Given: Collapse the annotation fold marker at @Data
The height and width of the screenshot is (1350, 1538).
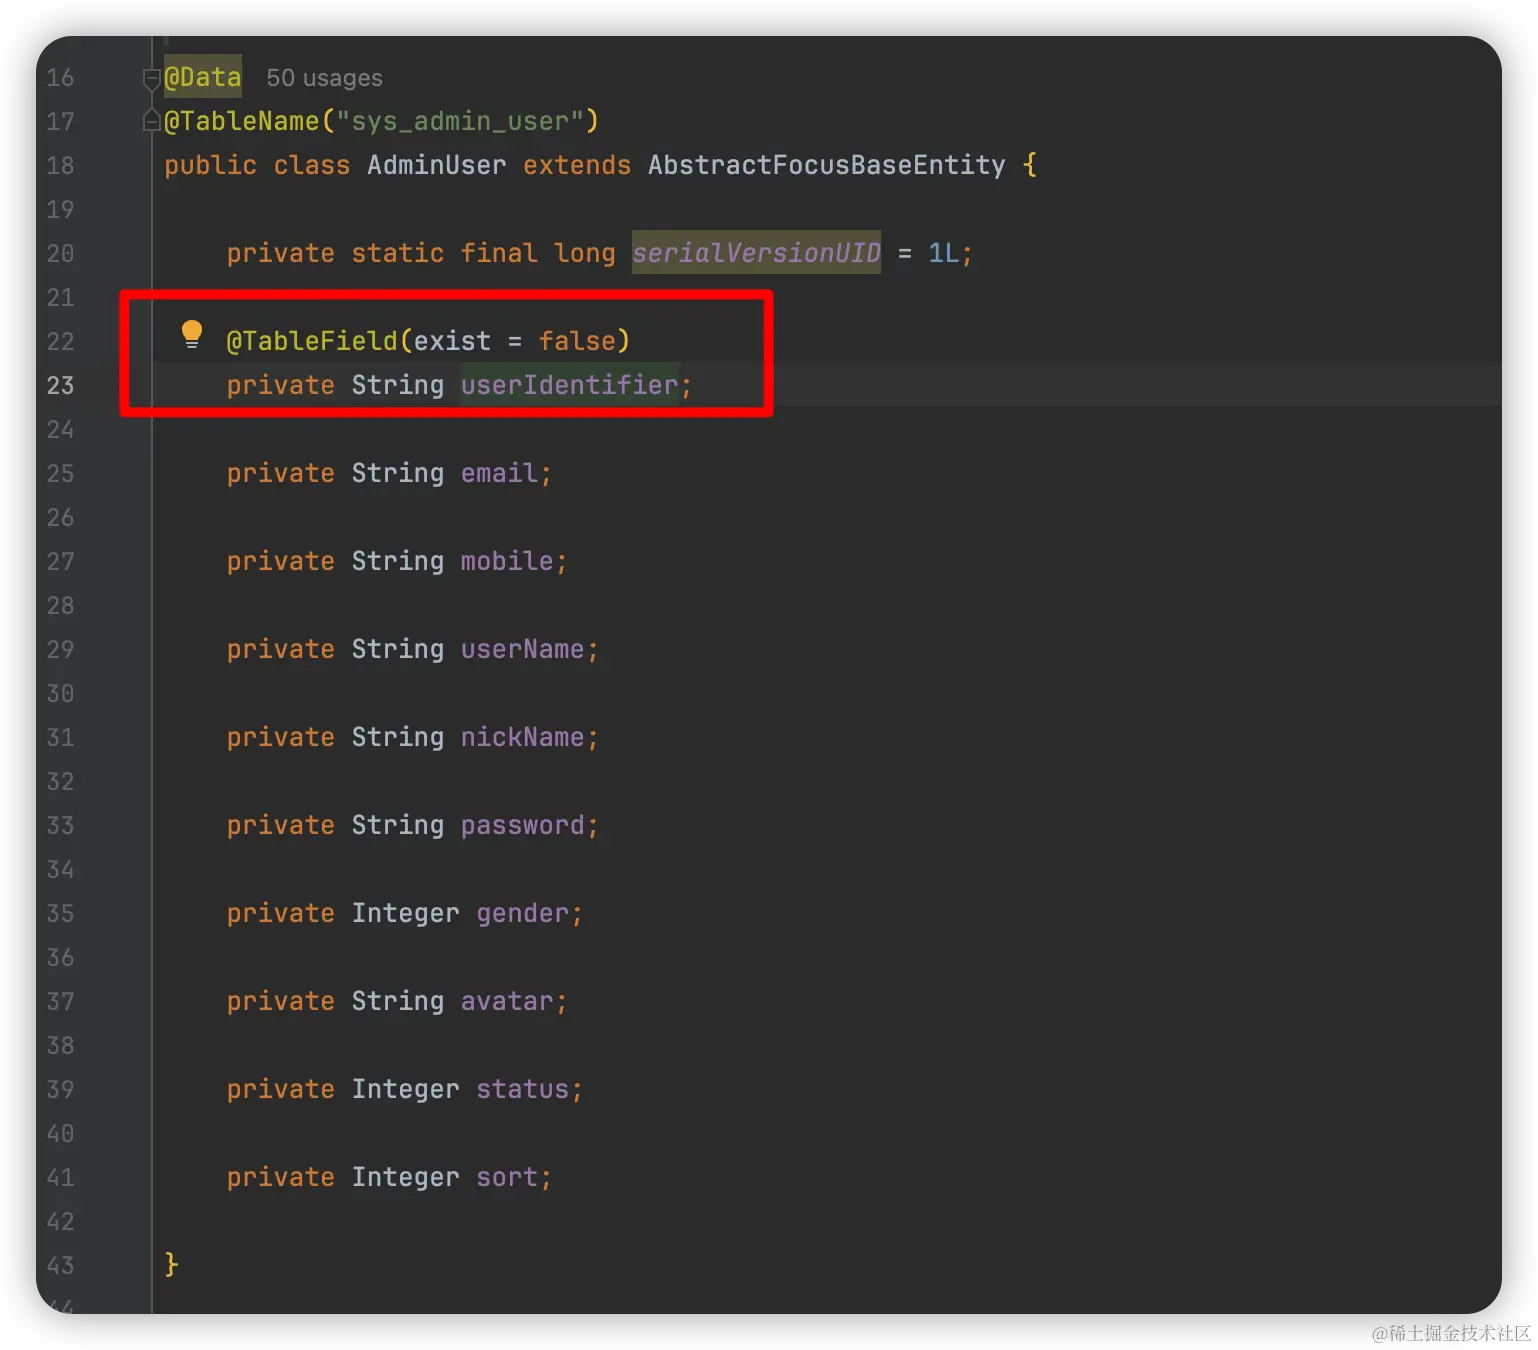Looking at the screenshot, I should pyautogui.click(x=151, y=78).
